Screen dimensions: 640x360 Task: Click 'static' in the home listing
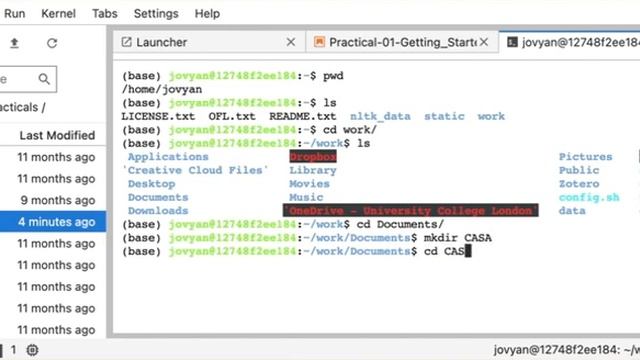[x=444, y=116]
